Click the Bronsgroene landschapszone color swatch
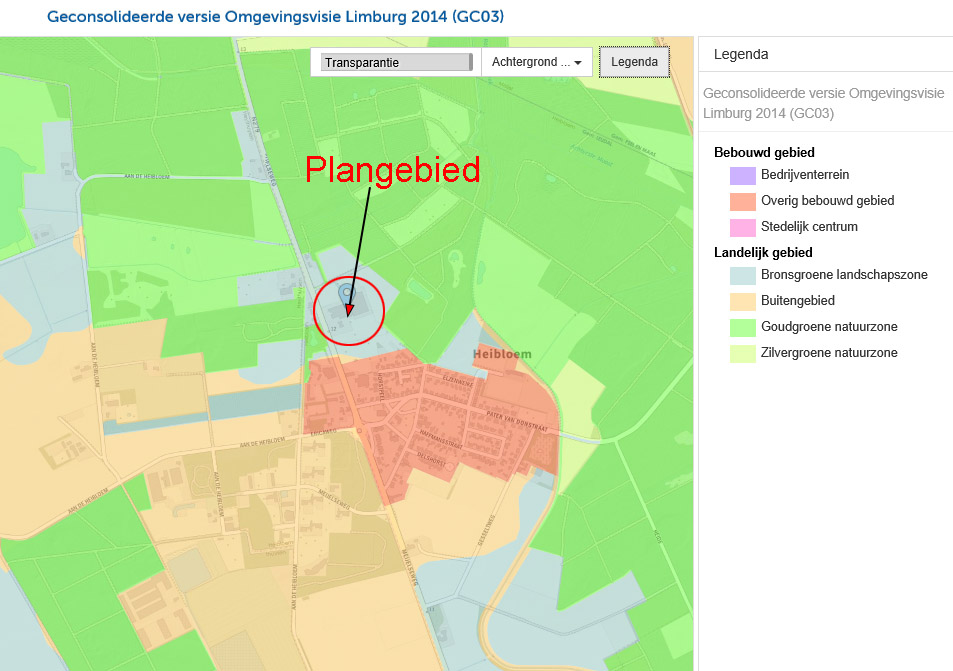 click(742, 275)
